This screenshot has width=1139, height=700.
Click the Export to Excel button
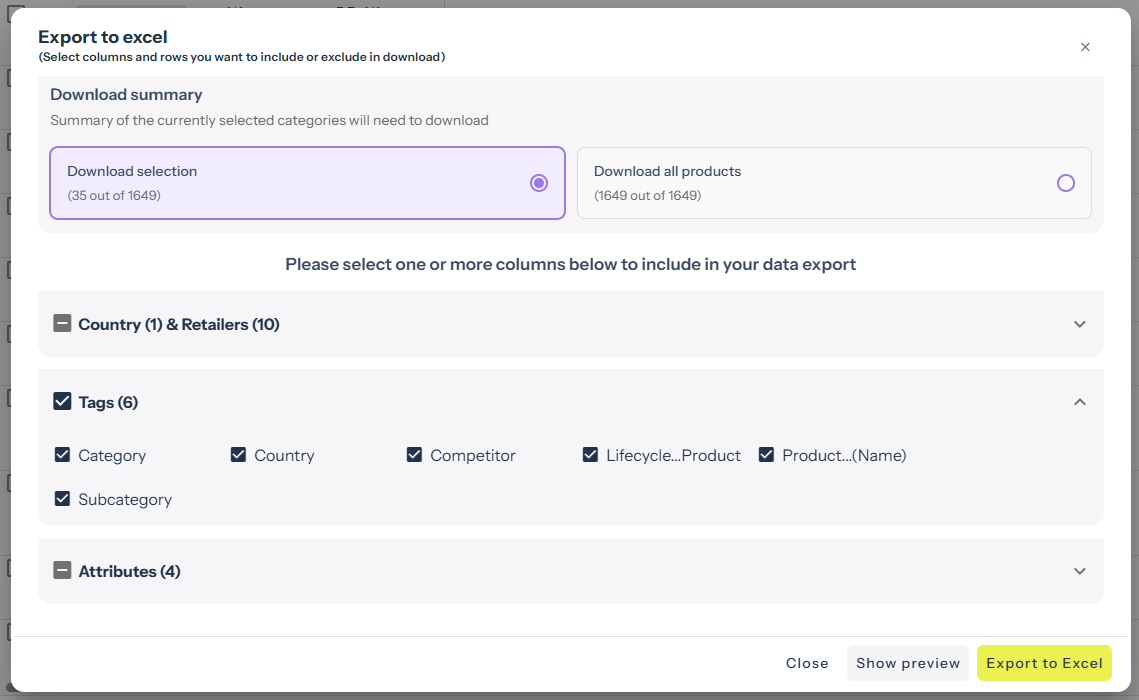(1044, 663)
